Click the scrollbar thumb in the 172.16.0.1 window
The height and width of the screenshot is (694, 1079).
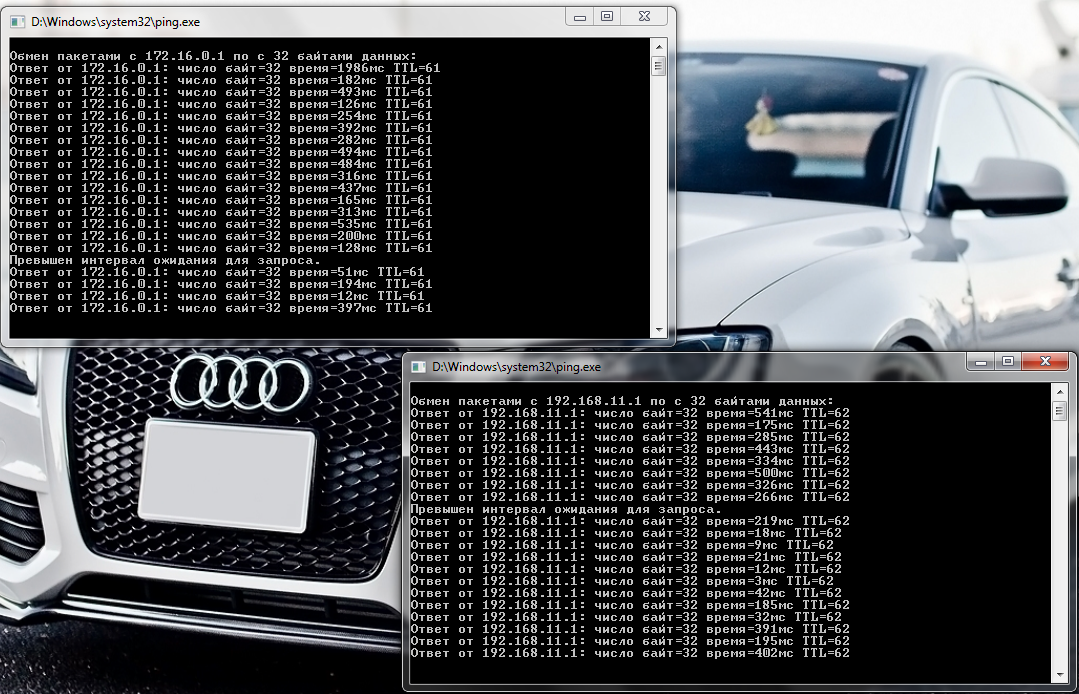(659, 66)
